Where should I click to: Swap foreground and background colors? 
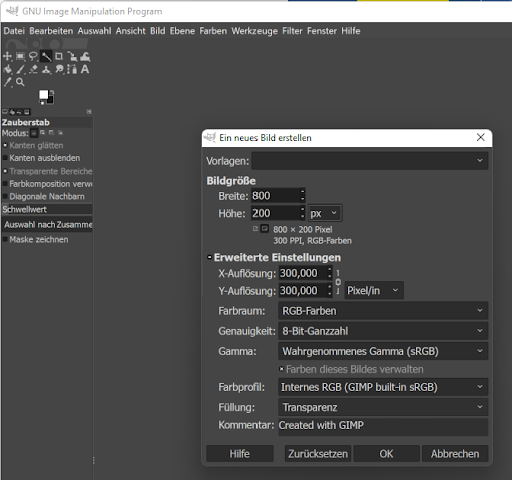pyautogui.click(x=52, y=92)
